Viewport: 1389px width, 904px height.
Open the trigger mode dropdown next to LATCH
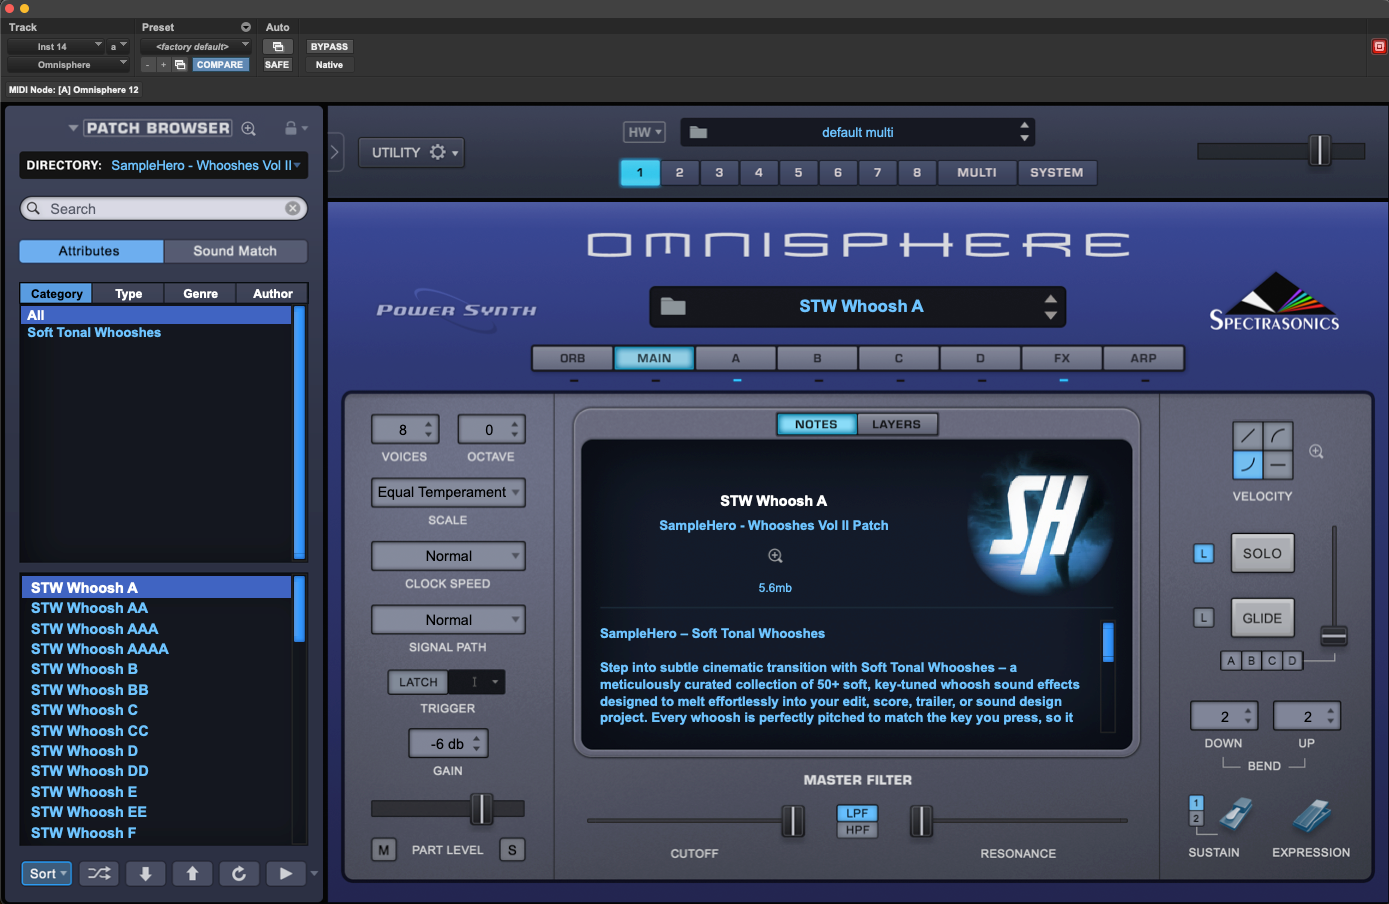coord(477,682)
